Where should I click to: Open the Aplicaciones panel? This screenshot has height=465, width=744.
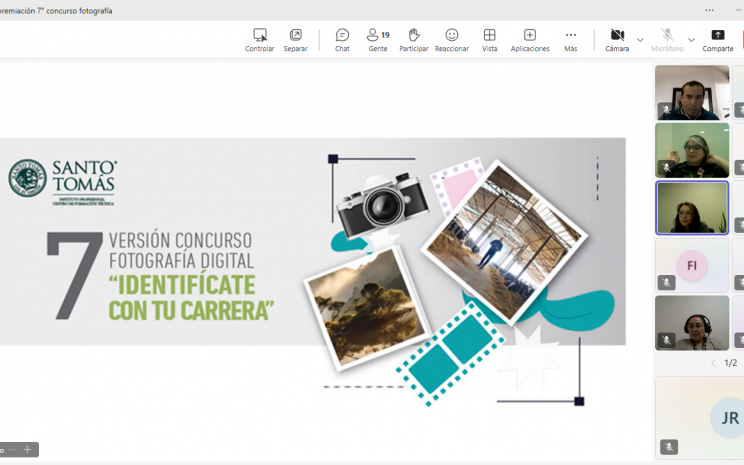pos(530,40)
